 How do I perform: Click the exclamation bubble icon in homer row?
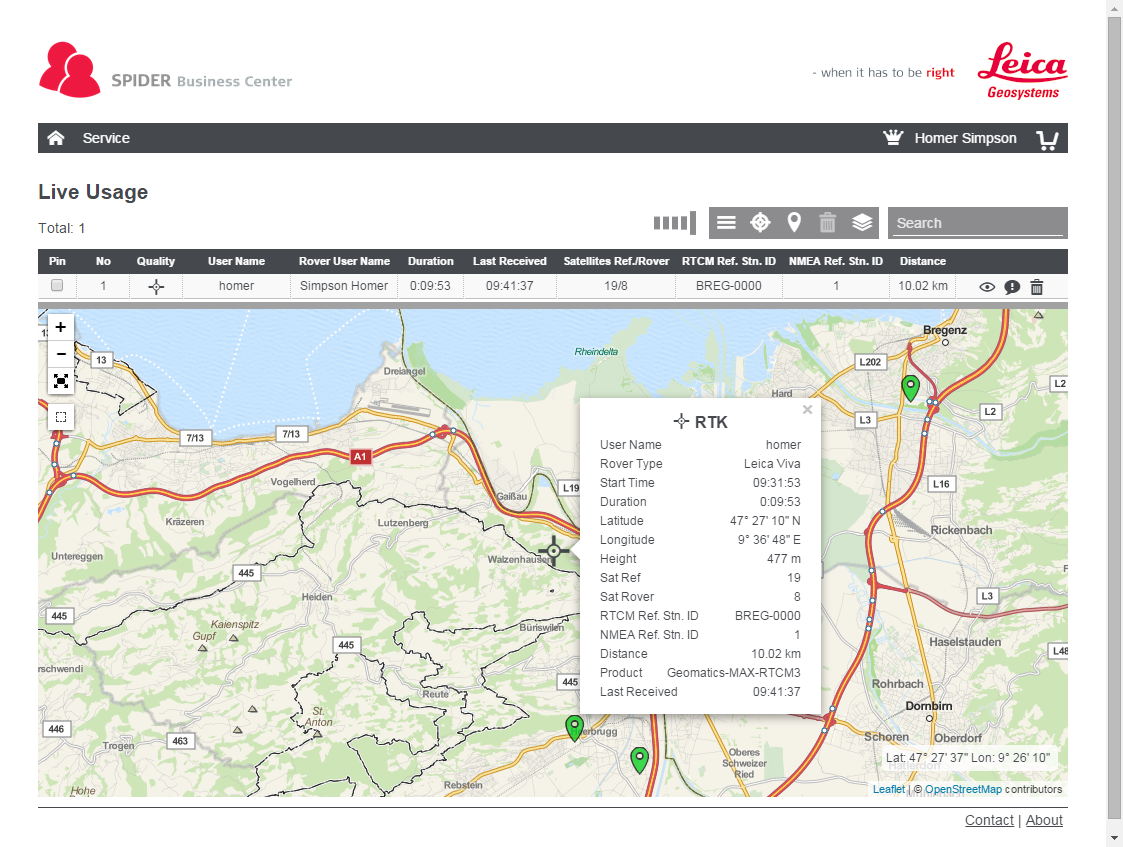coord(1012,287)
